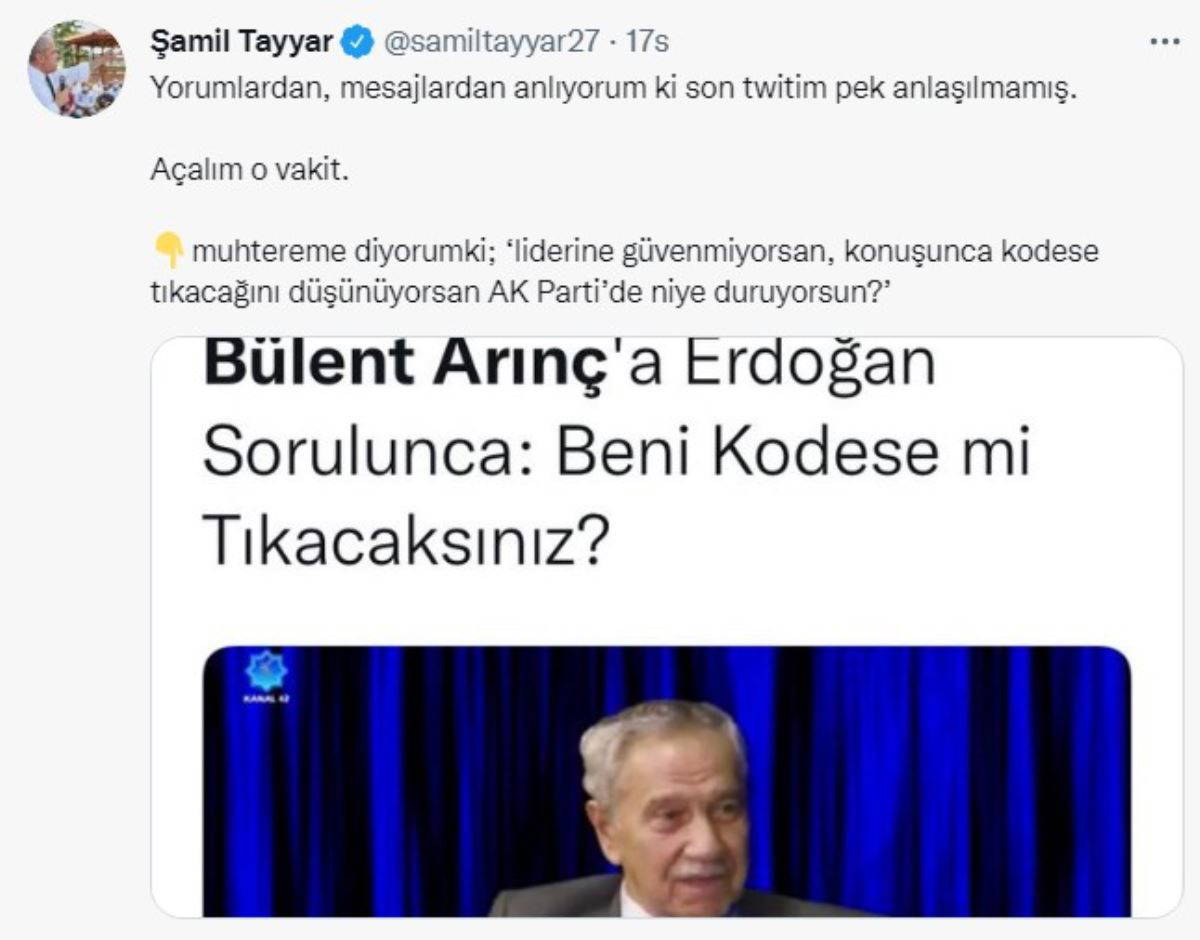
Task: Visit the @samiltayyar27 handle link
Action: tap(493, 42)
